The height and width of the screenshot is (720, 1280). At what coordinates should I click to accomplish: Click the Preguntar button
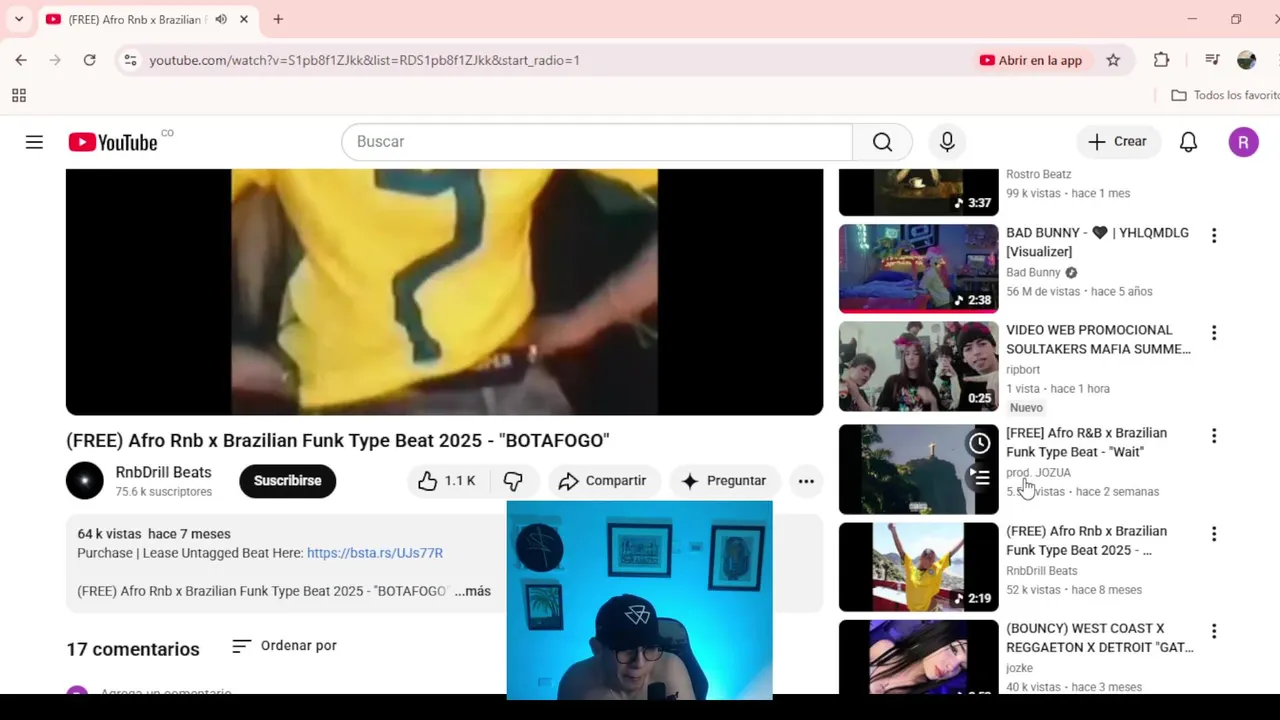[x=724, y=481]
